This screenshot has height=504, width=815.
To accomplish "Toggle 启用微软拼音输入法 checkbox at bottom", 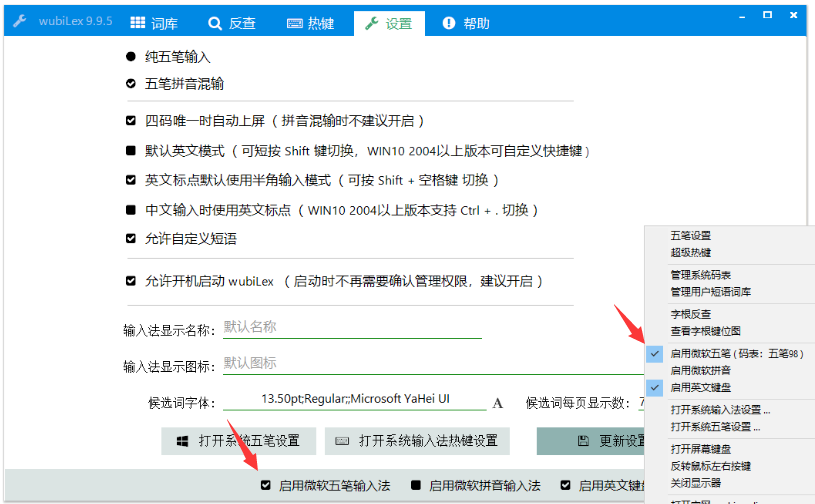I will [x=415, y=486].
